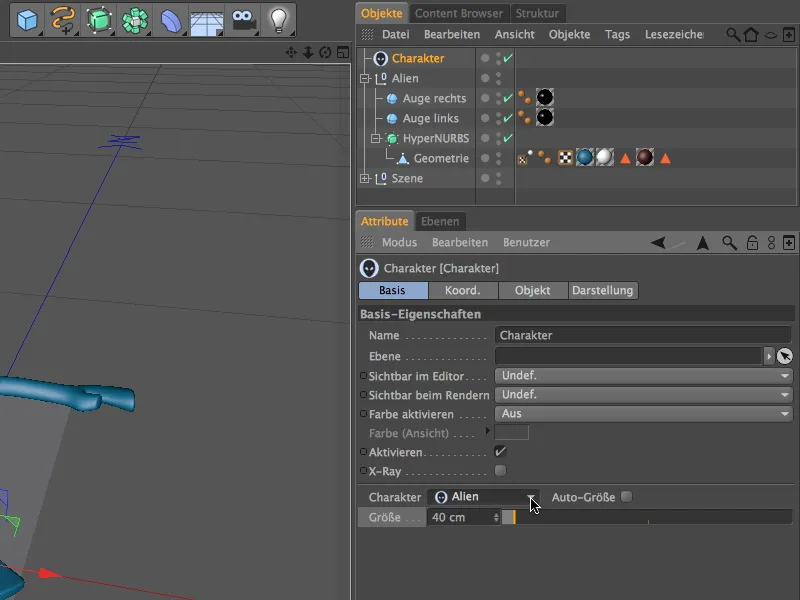This screenshot has height=600, width=800.
Task: Switch to the Objekt properties tab
Action: [x=532, y=290]
